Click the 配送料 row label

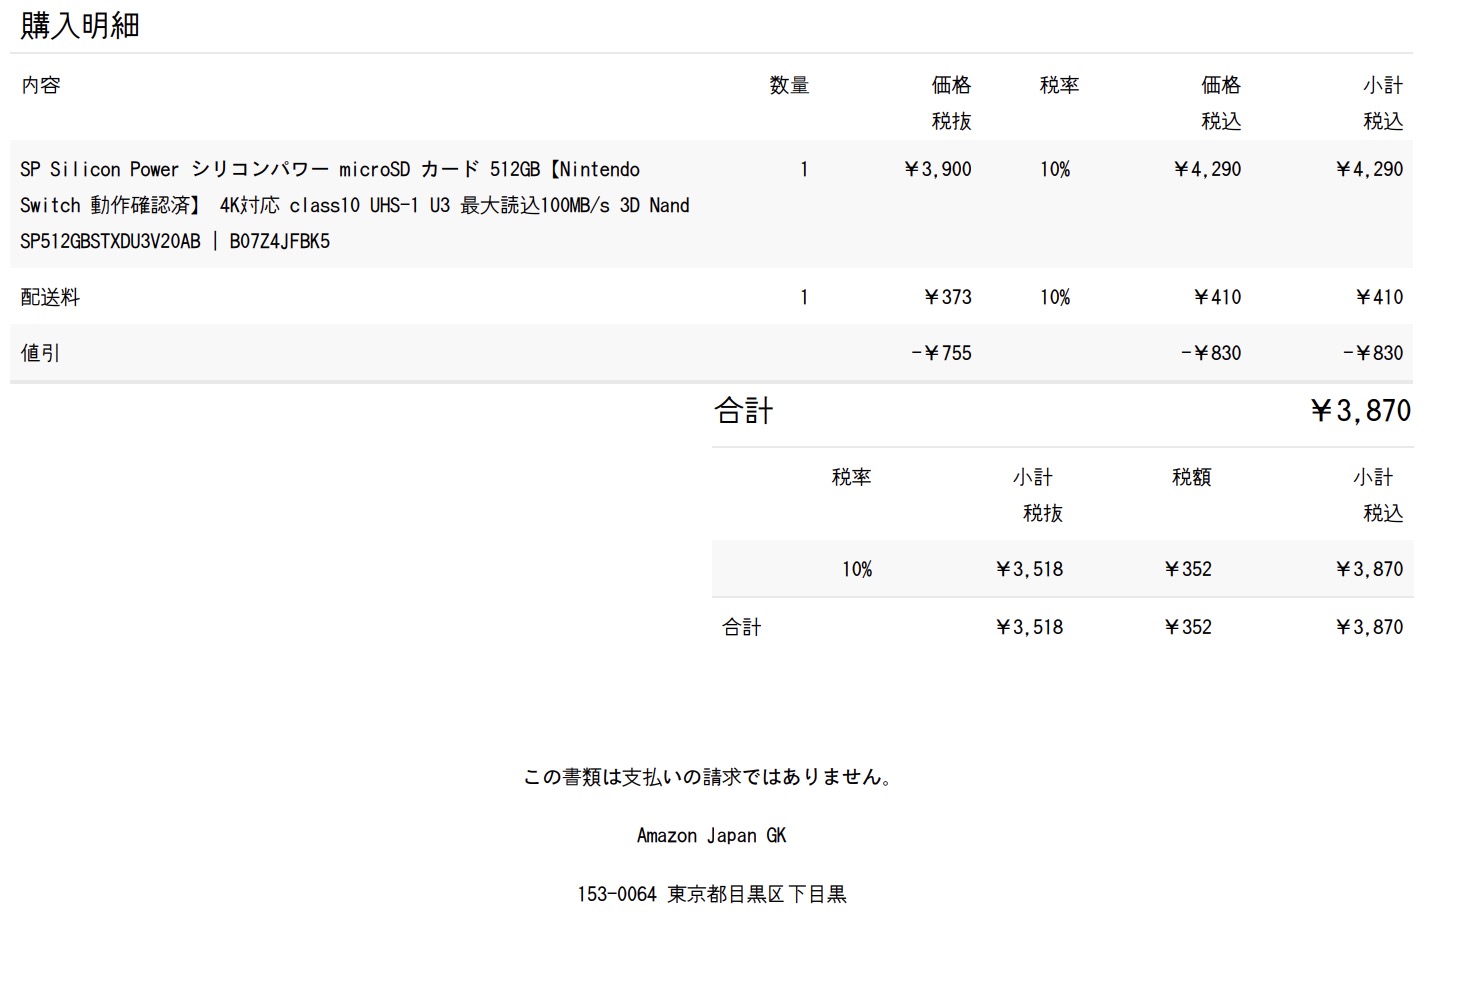coord(50,297)
